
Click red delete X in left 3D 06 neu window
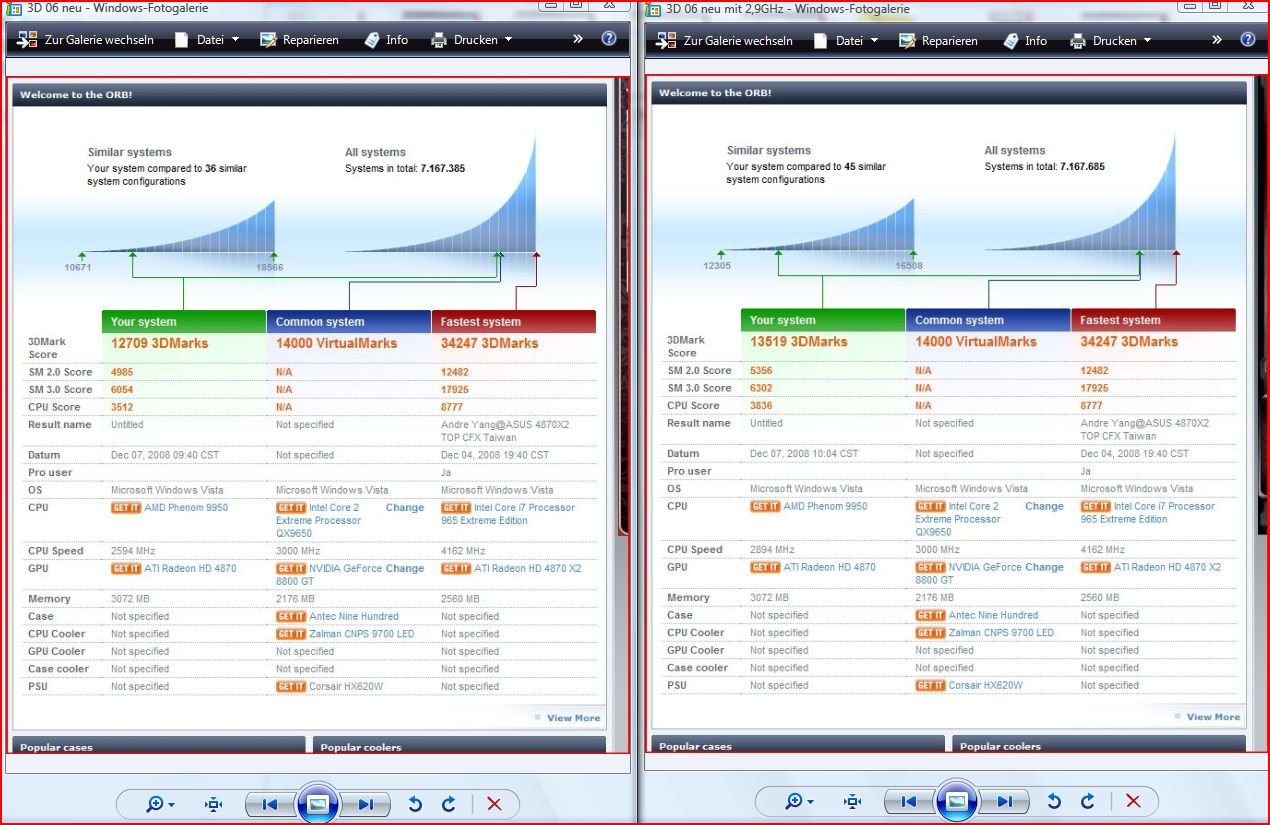pos(494,803)
